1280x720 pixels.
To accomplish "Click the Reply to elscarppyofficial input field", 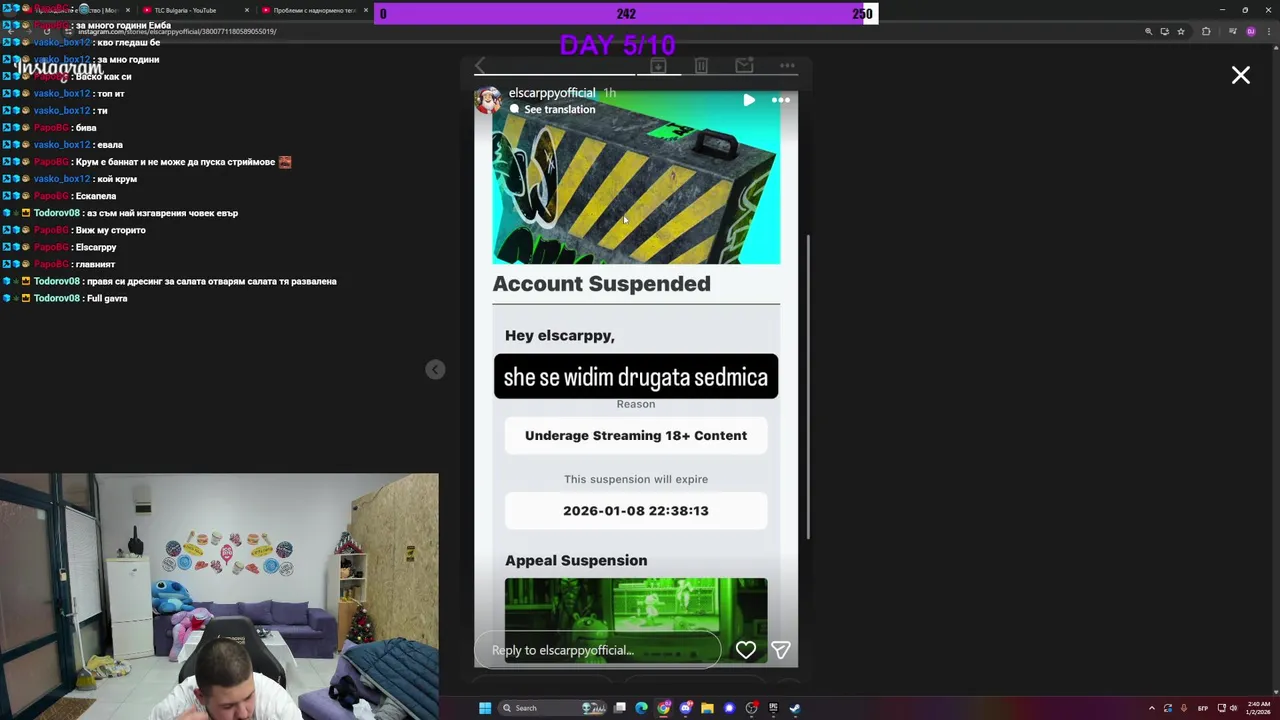I will (600, 650).
